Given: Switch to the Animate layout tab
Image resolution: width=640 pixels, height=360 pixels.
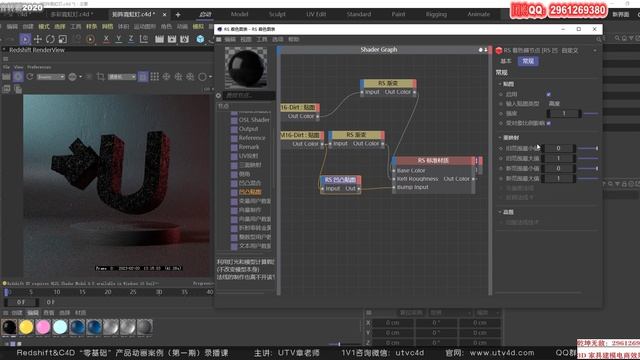Looking at the screenshot, I should tap(479, 14).
